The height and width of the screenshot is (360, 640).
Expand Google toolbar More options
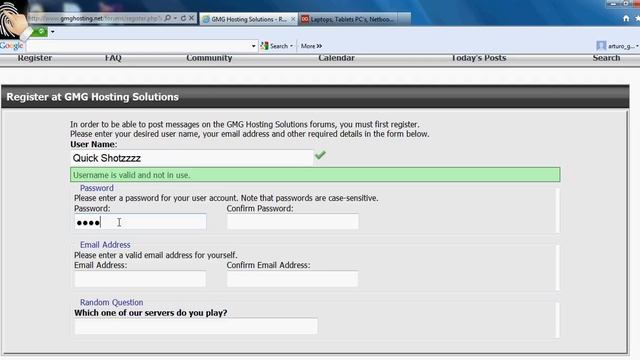point(311,46)
